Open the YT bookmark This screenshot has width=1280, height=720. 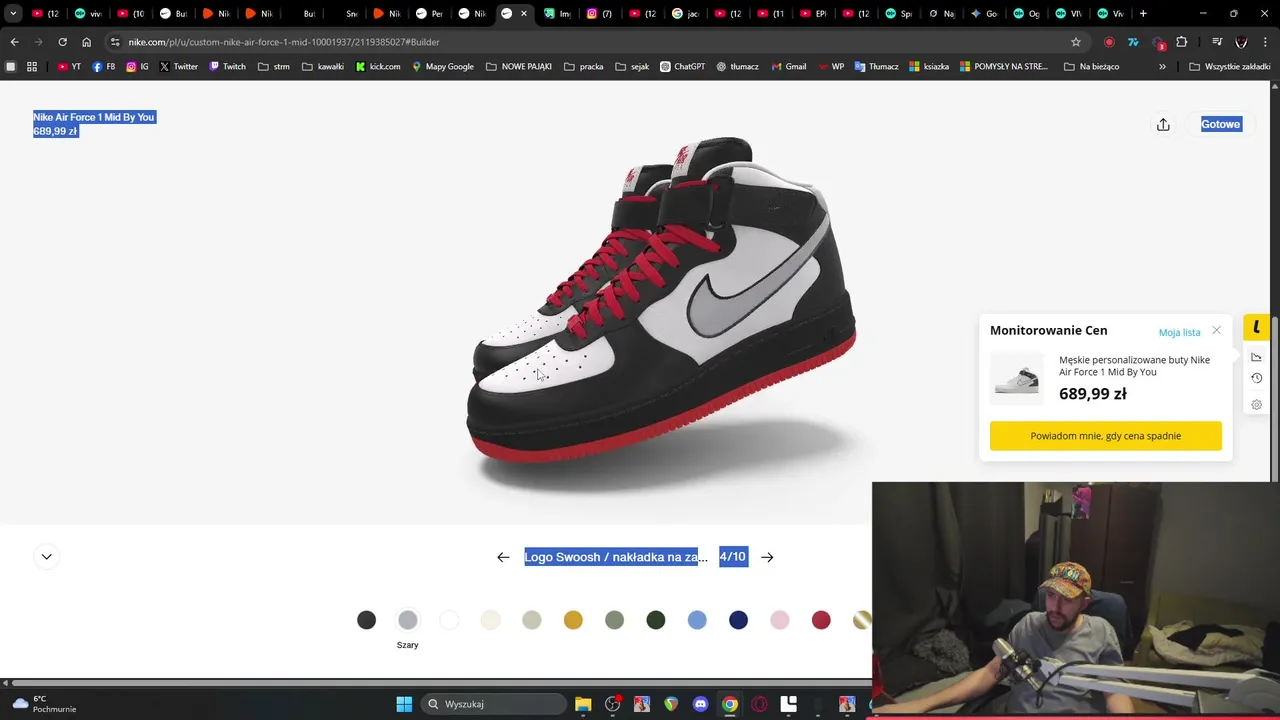pos(69,67)
